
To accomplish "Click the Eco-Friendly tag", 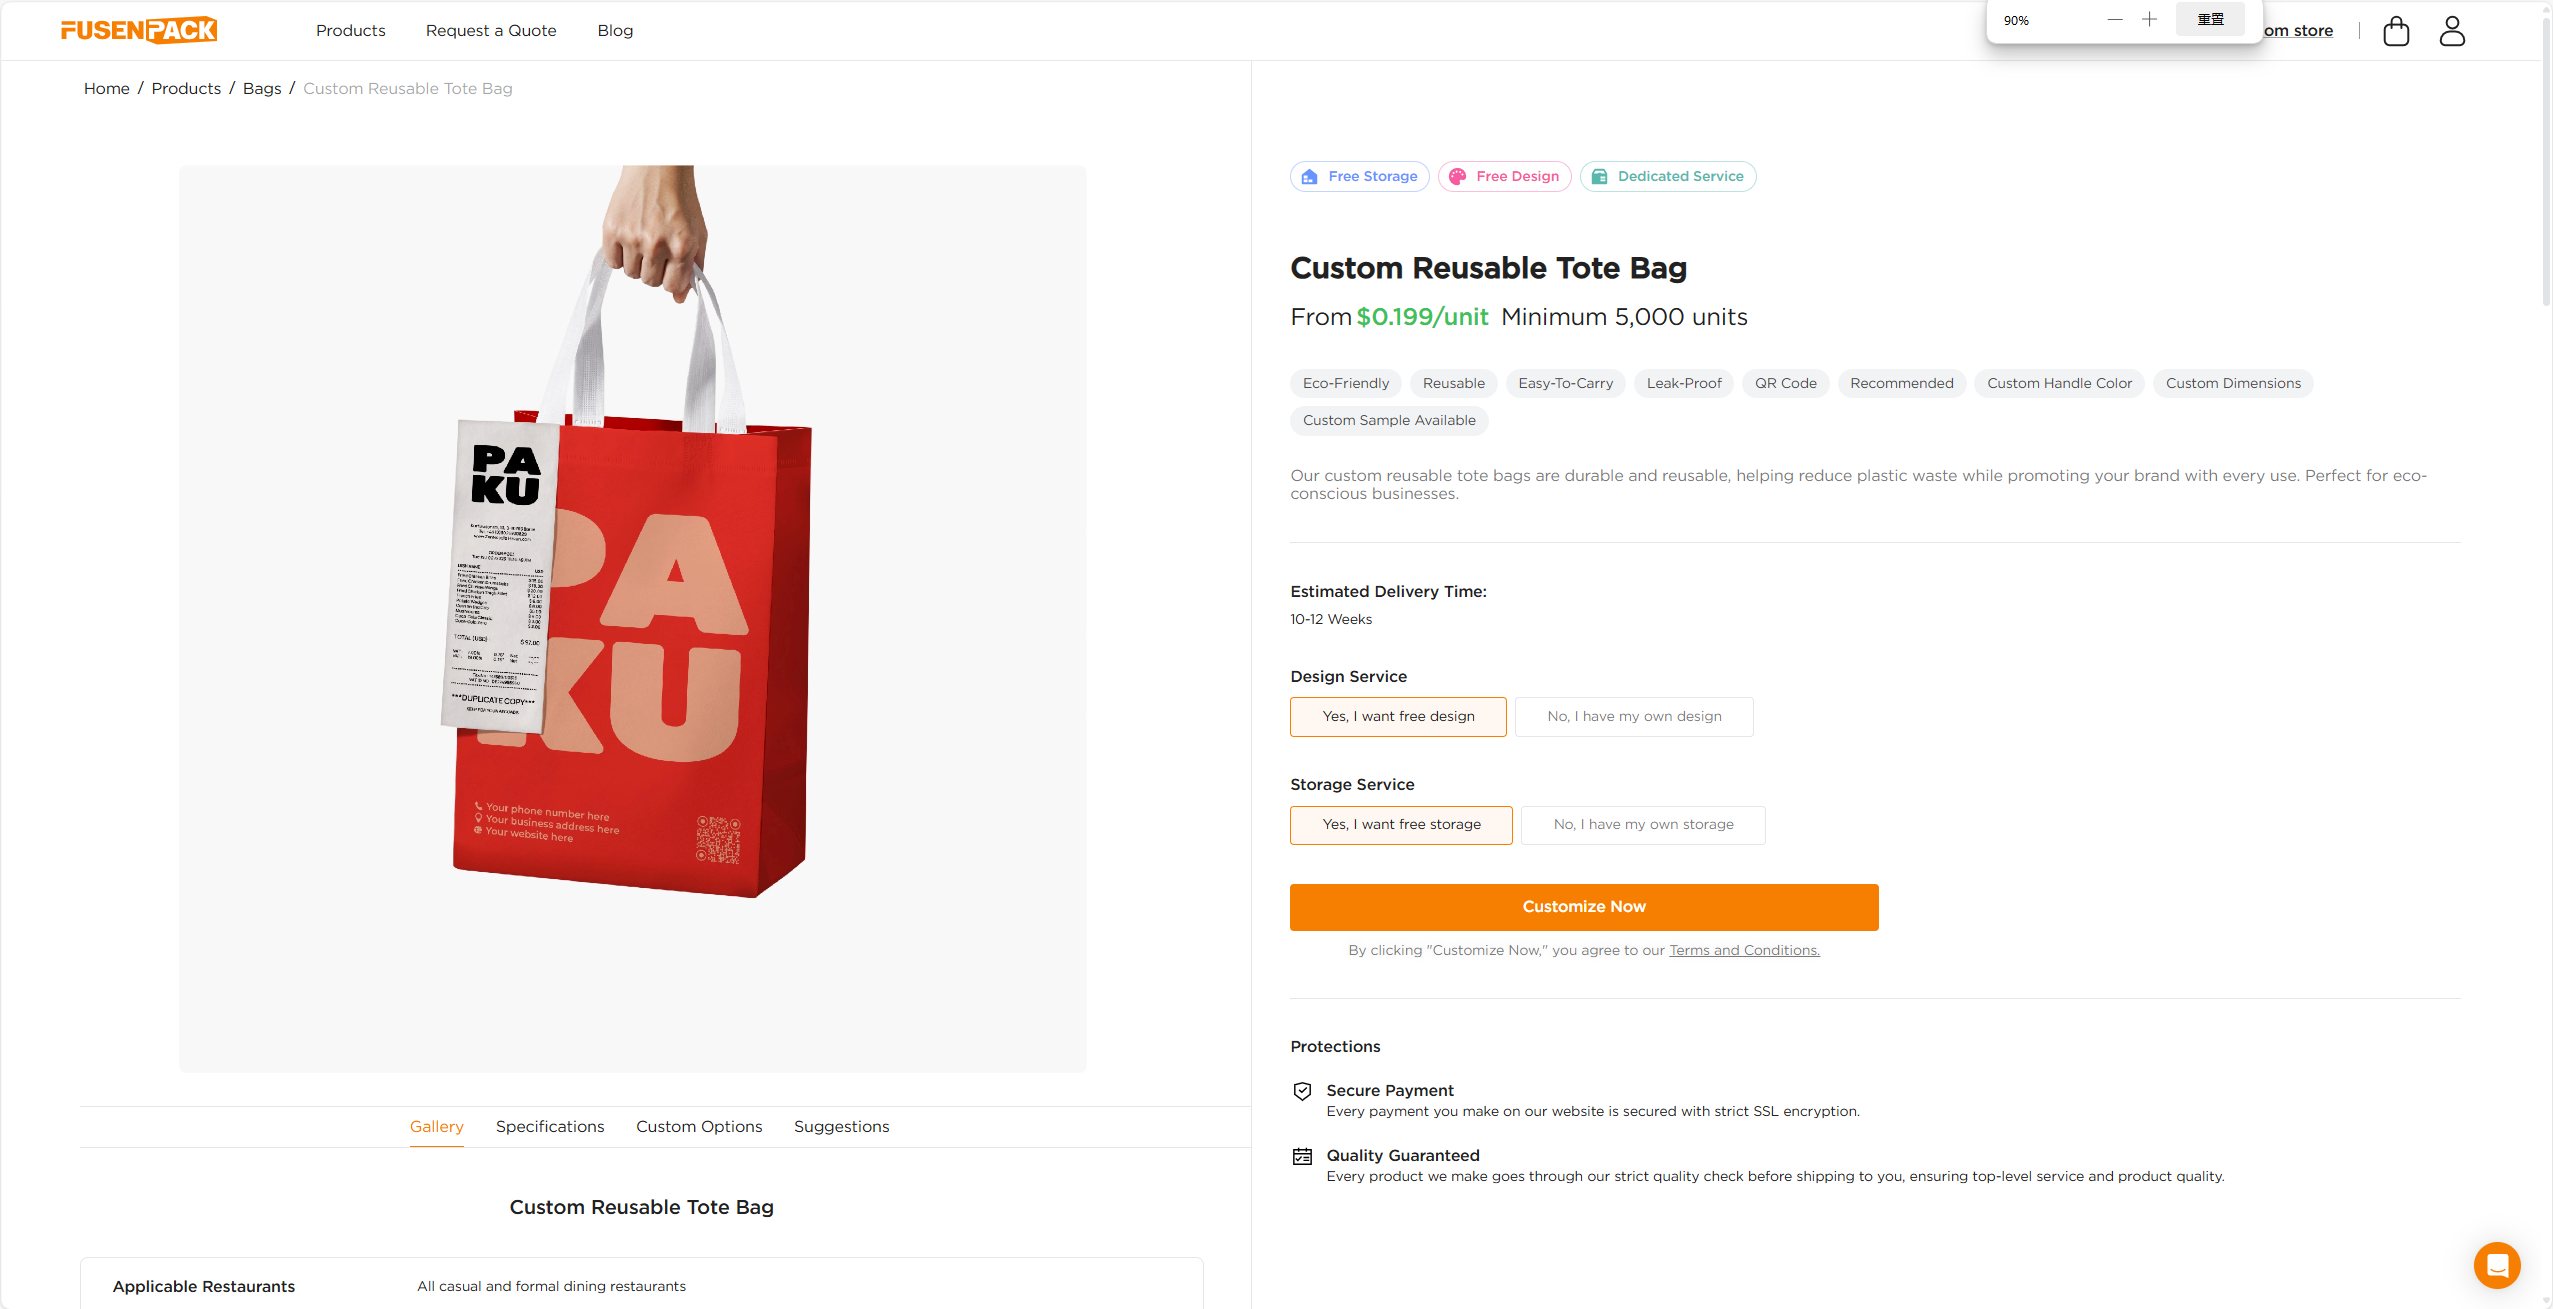I will [x=1344, y=383].
